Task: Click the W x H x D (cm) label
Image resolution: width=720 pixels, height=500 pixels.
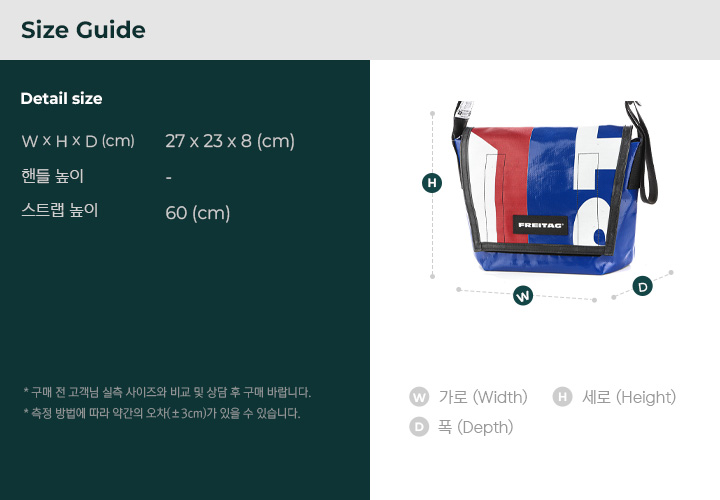Action: (x=78, y=141)
